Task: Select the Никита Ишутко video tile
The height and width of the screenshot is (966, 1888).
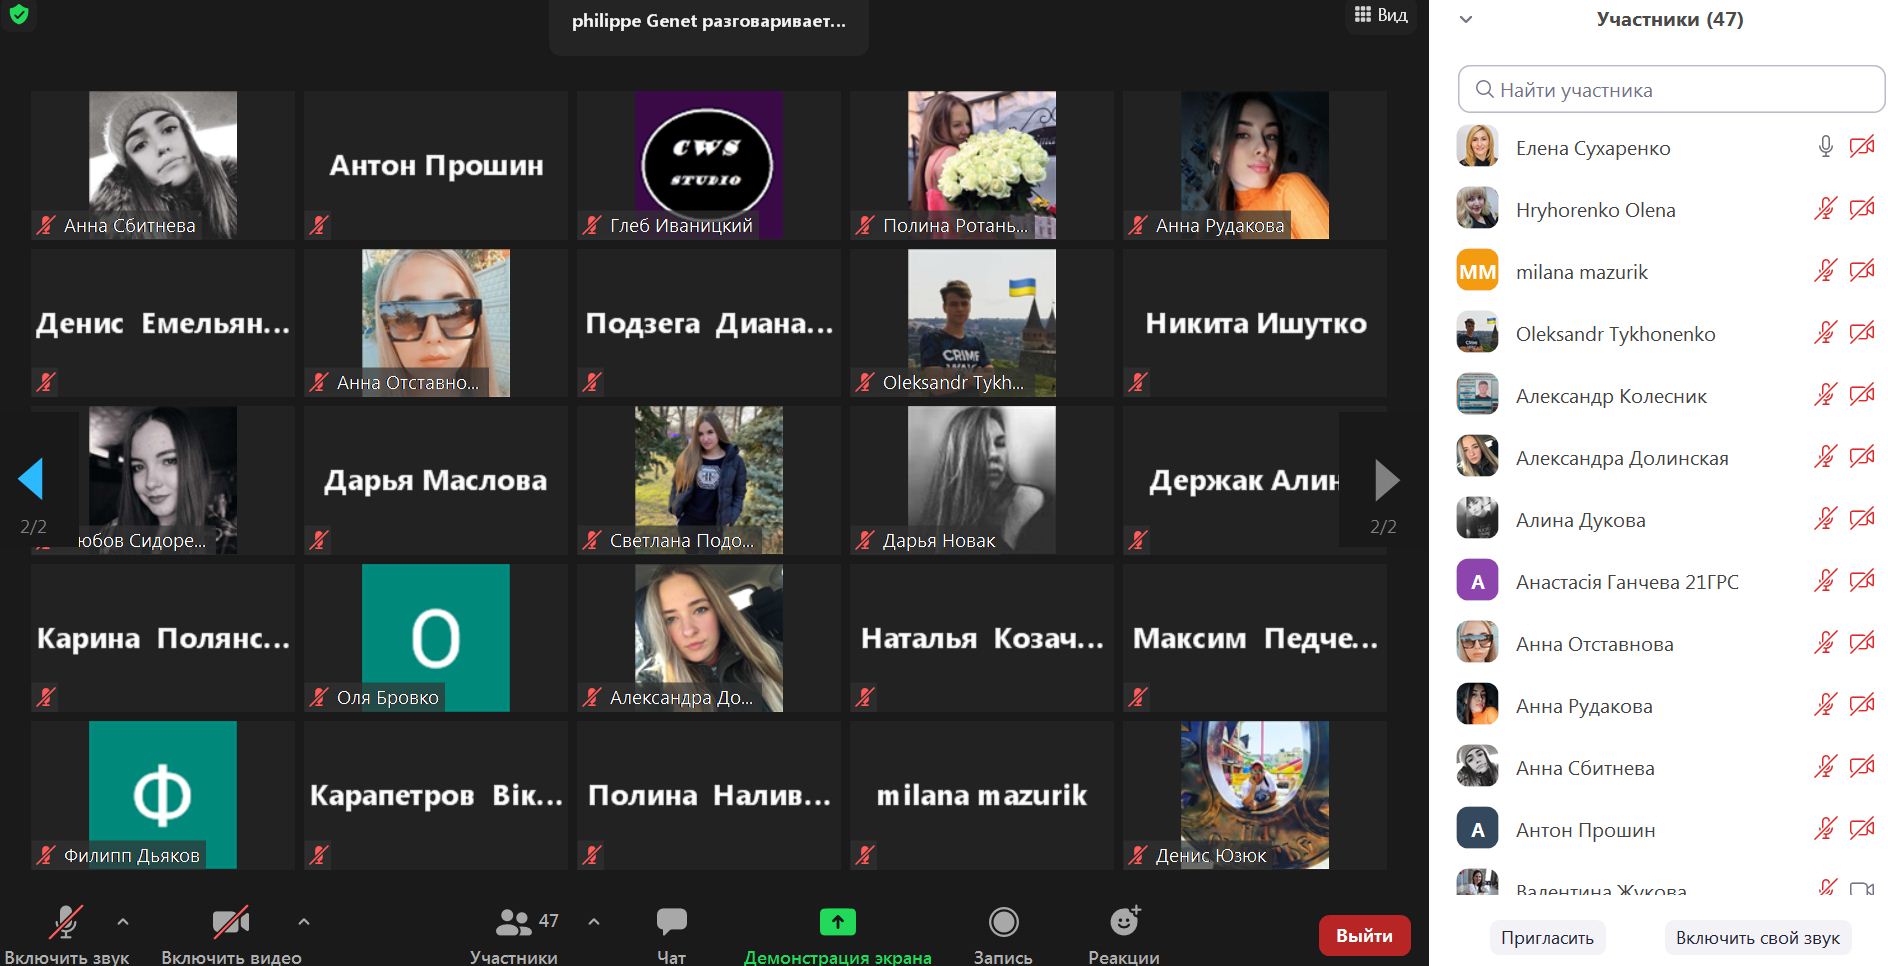Action: (x=1255, y=323)
